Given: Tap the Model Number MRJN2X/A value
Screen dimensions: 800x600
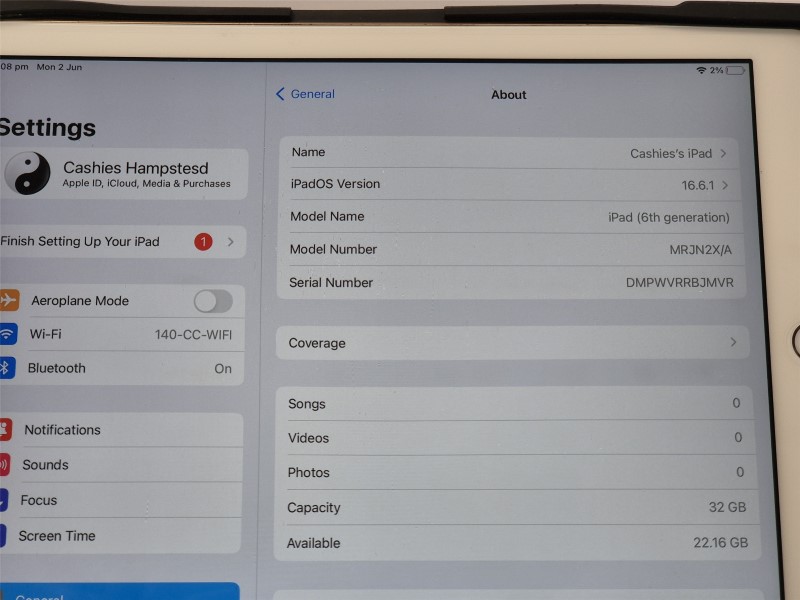Looking at the screenshot, I should pos(700,250).
